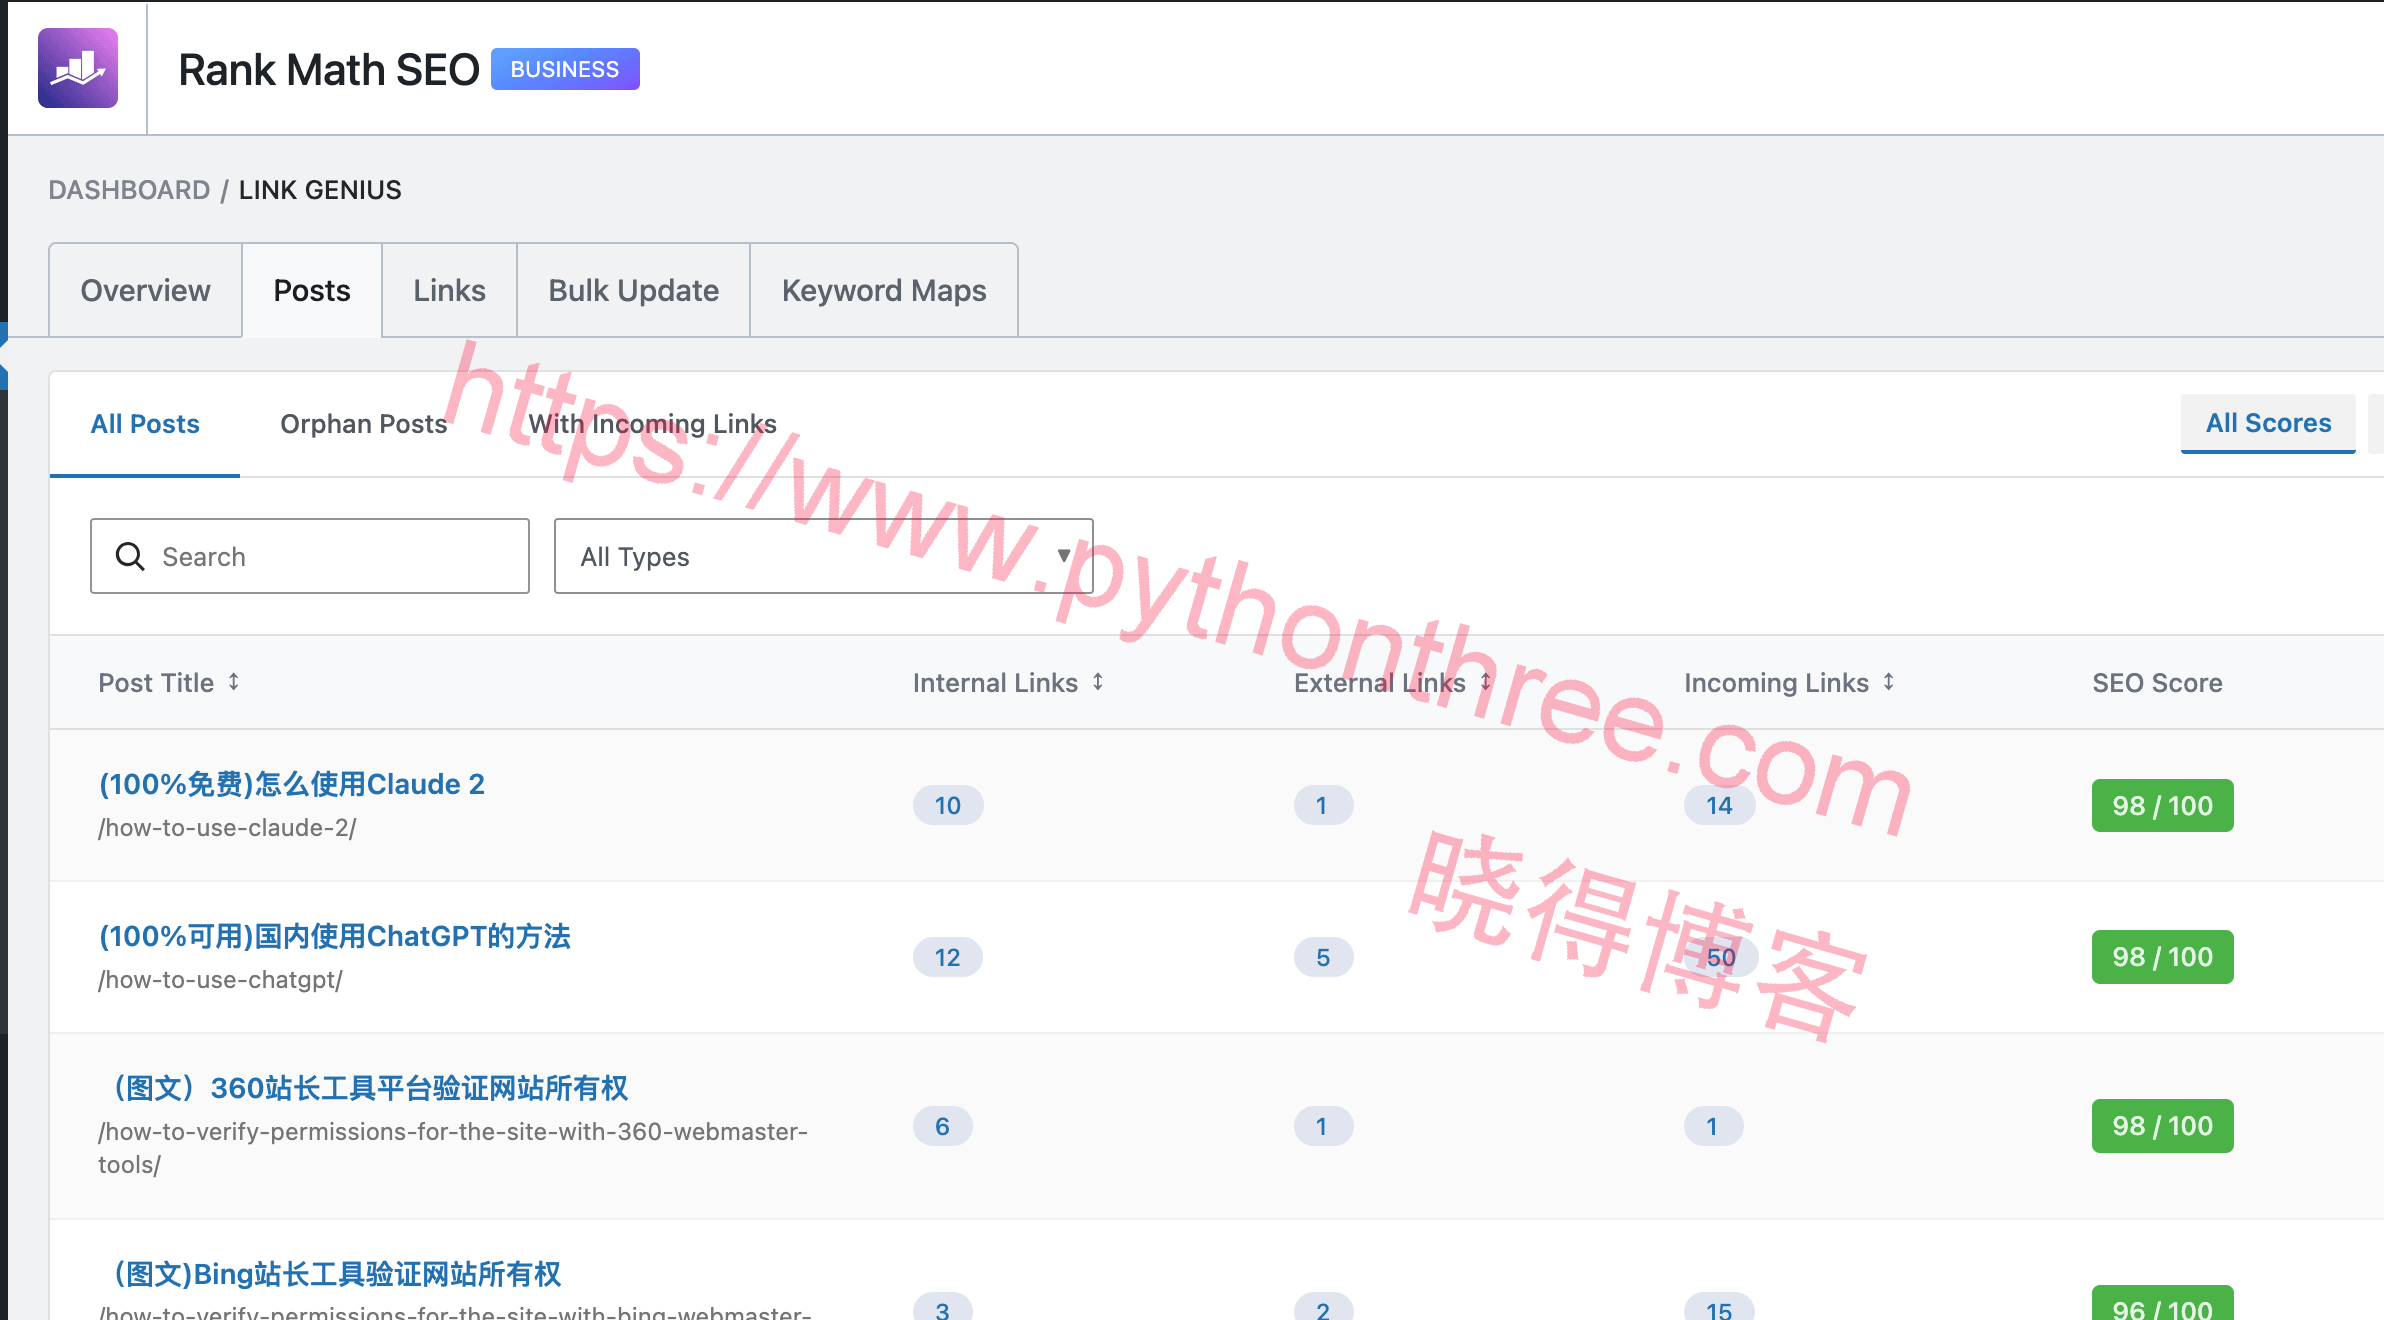Click incoming links count 14 for Claude 2
The height and width of the screenshot is (1320, 2384).
pos(1719,805)
